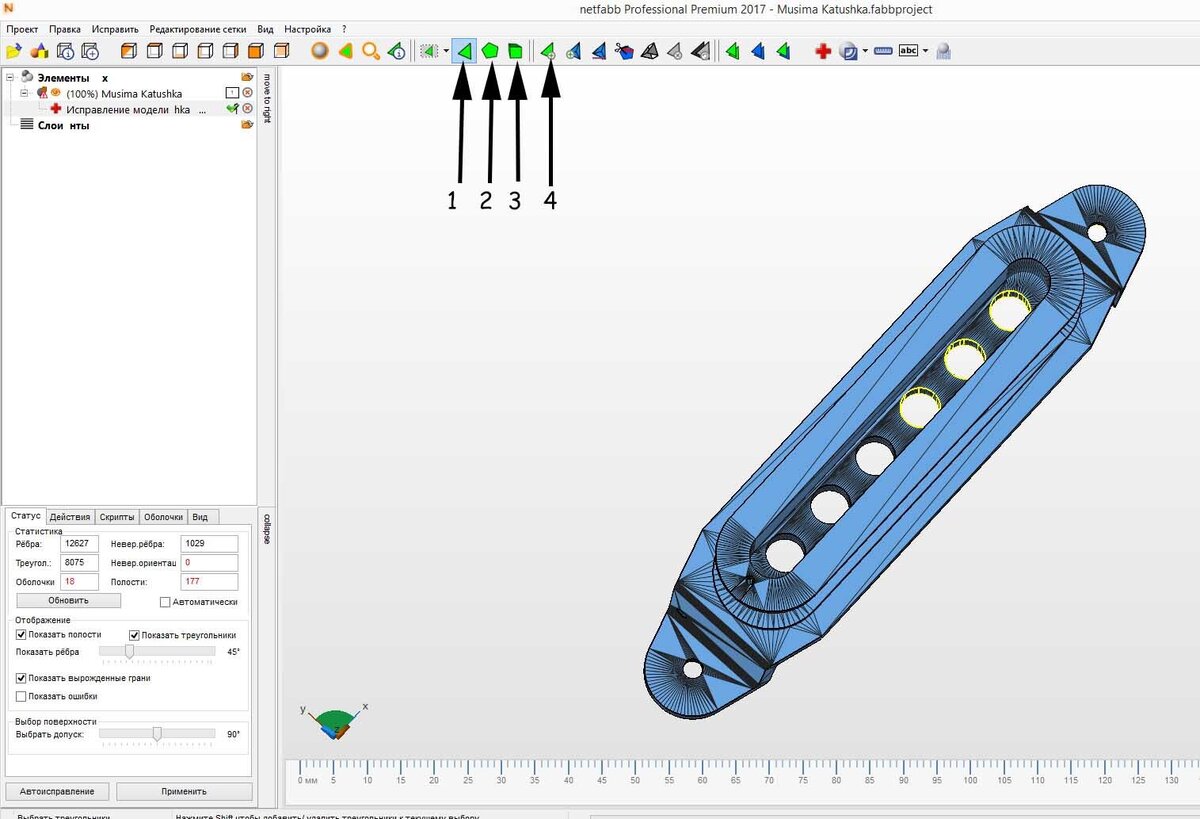The image size is (1200, 819).
Task: Open the Правка menu
Action: coord(64,29)
